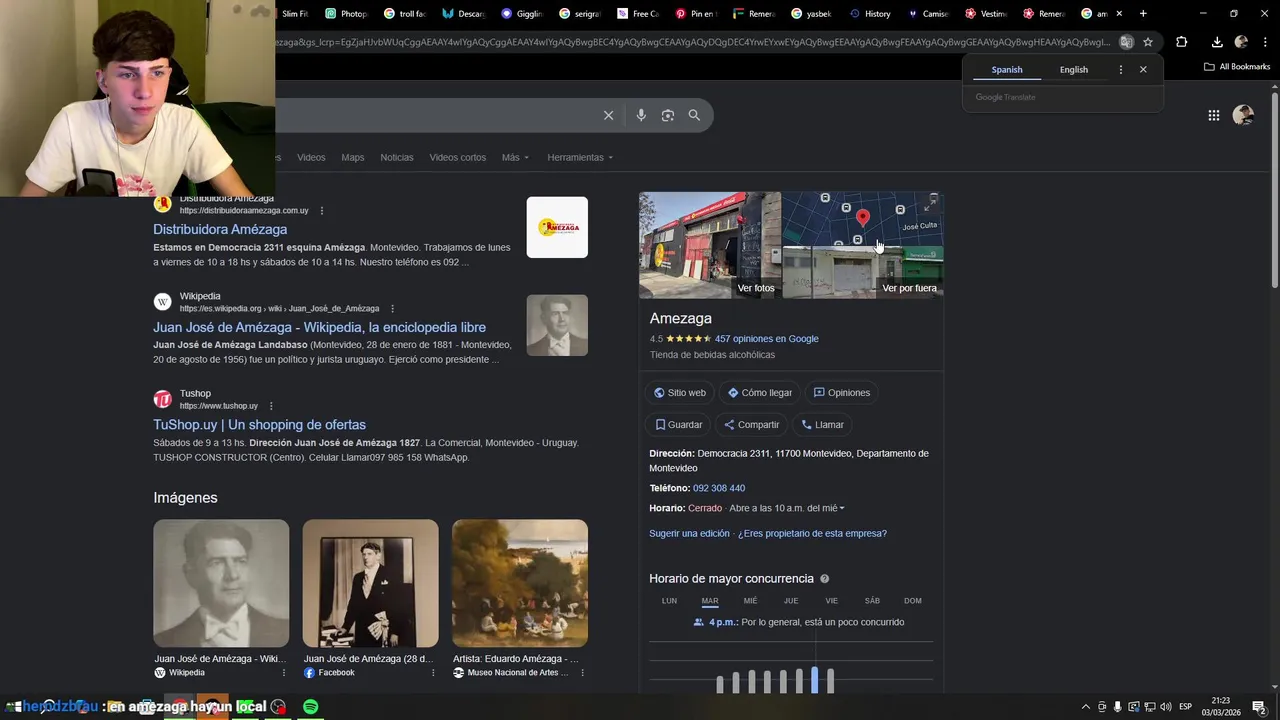Screen dimensions: 1280x720
Task: Open Ver fotos store photo thumbnail
Action: (710, 245)
